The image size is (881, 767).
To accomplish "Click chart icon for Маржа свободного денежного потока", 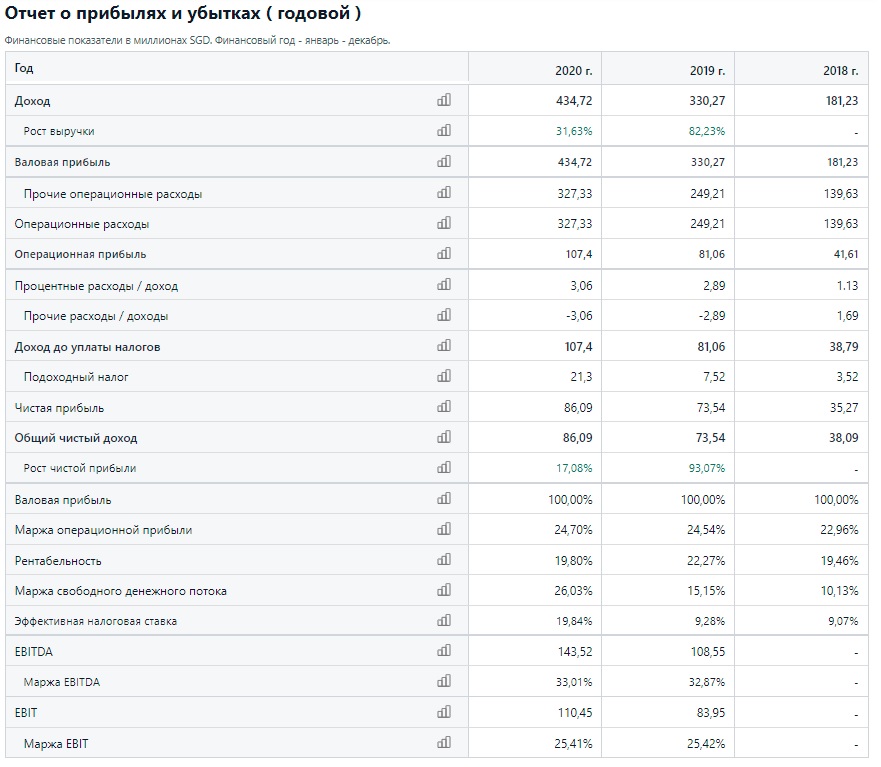I will tap(444, 590).
